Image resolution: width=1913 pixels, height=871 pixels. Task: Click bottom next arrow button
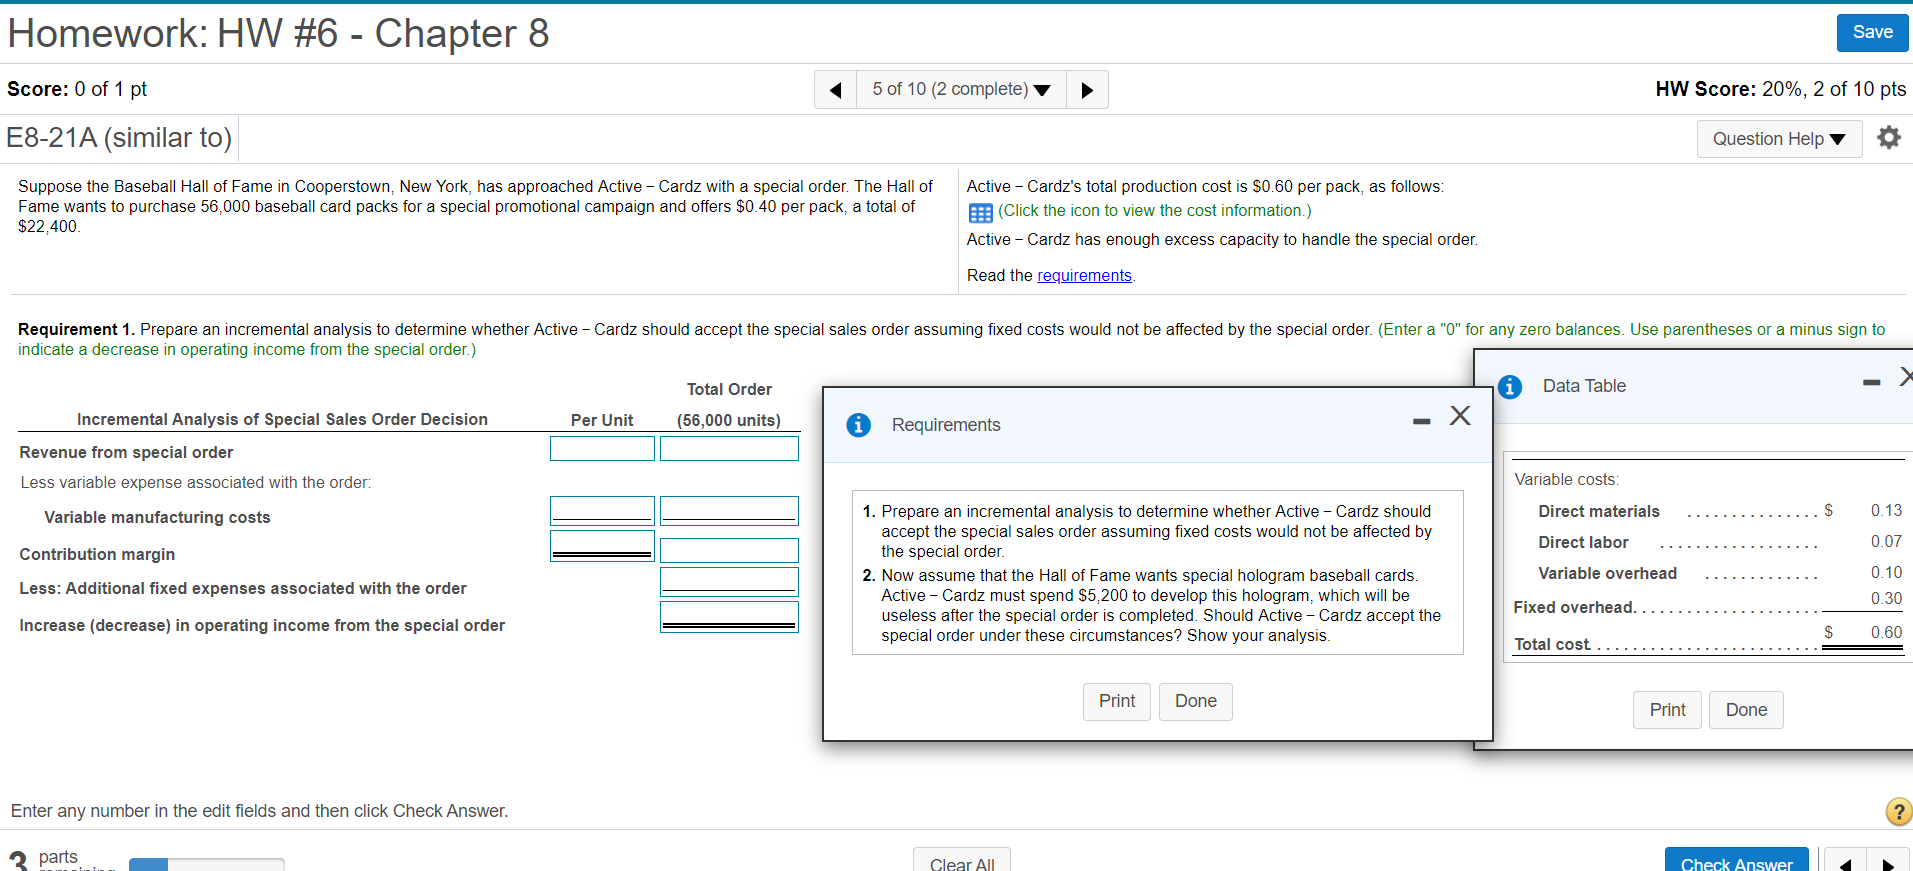(1888, 861)
